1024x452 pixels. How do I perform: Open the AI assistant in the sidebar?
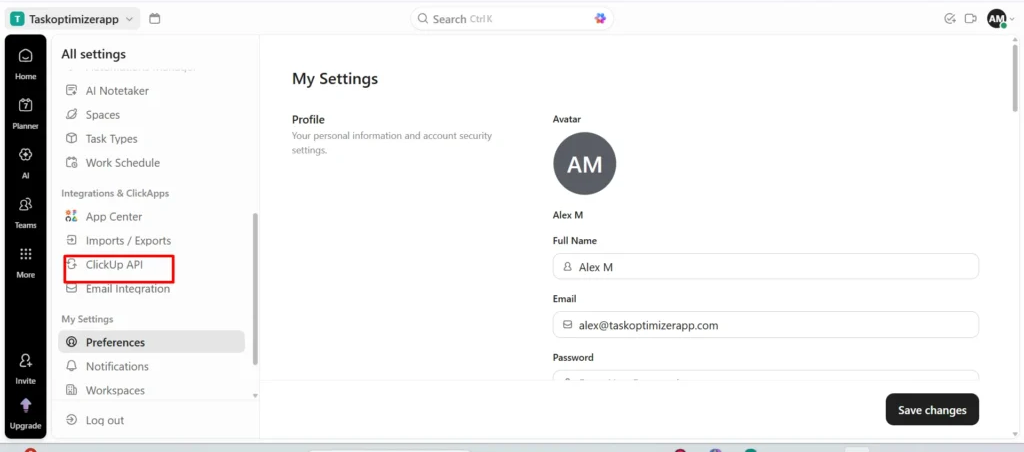(25, 162)
